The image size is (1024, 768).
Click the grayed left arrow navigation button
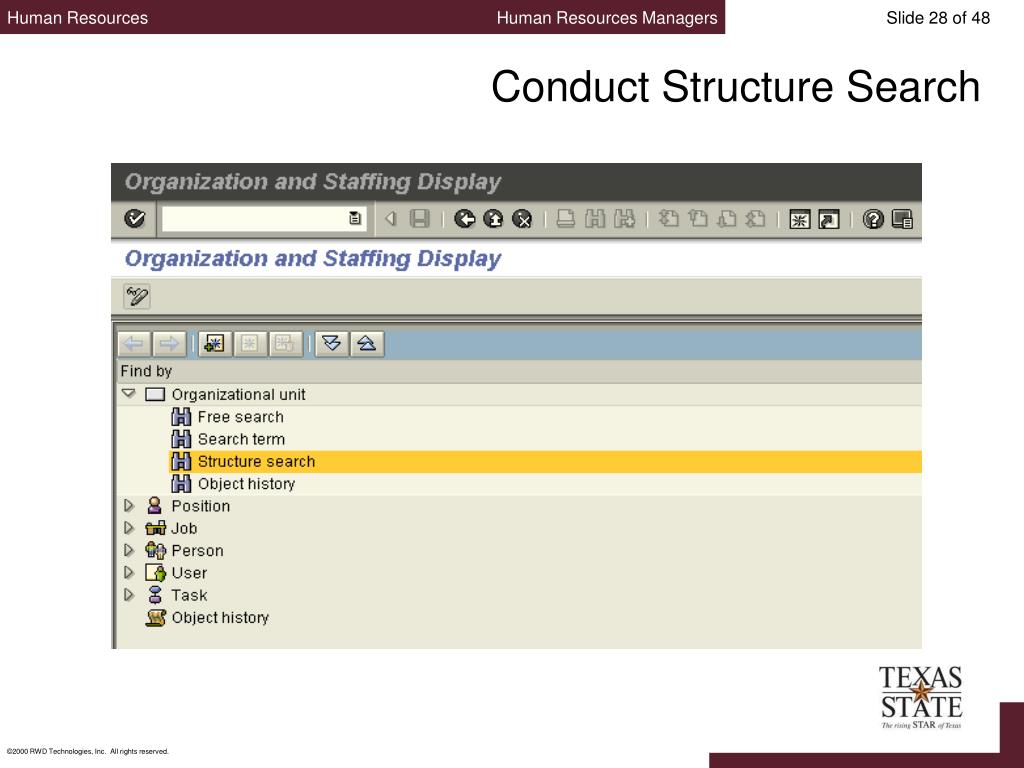pyautogui.click(x=134, y=344)
